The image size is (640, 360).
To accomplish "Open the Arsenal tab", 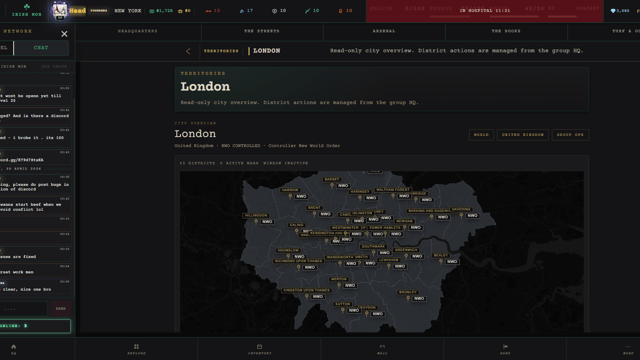I will tap(384, 31).
